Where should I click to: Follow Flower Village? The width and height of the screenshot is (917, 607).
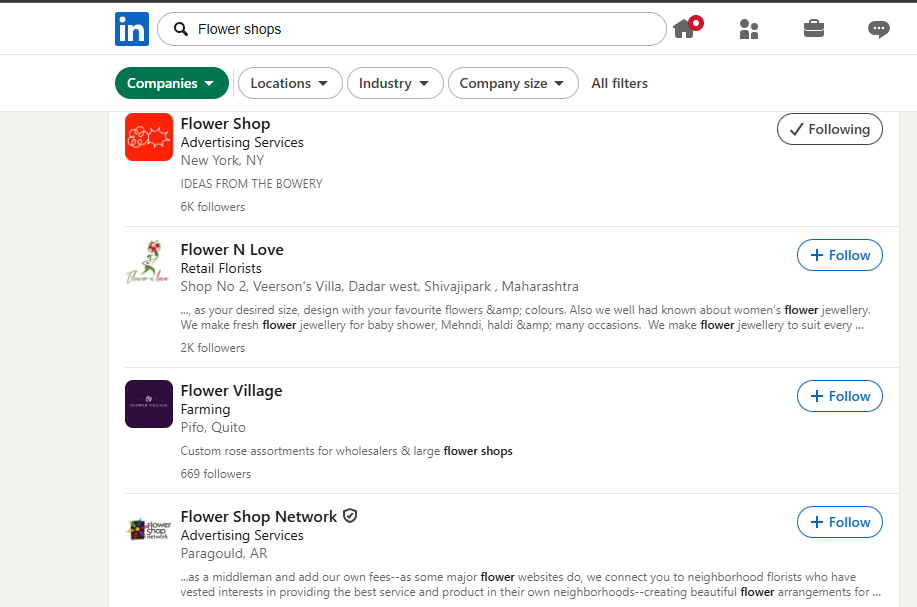[839, 396]
